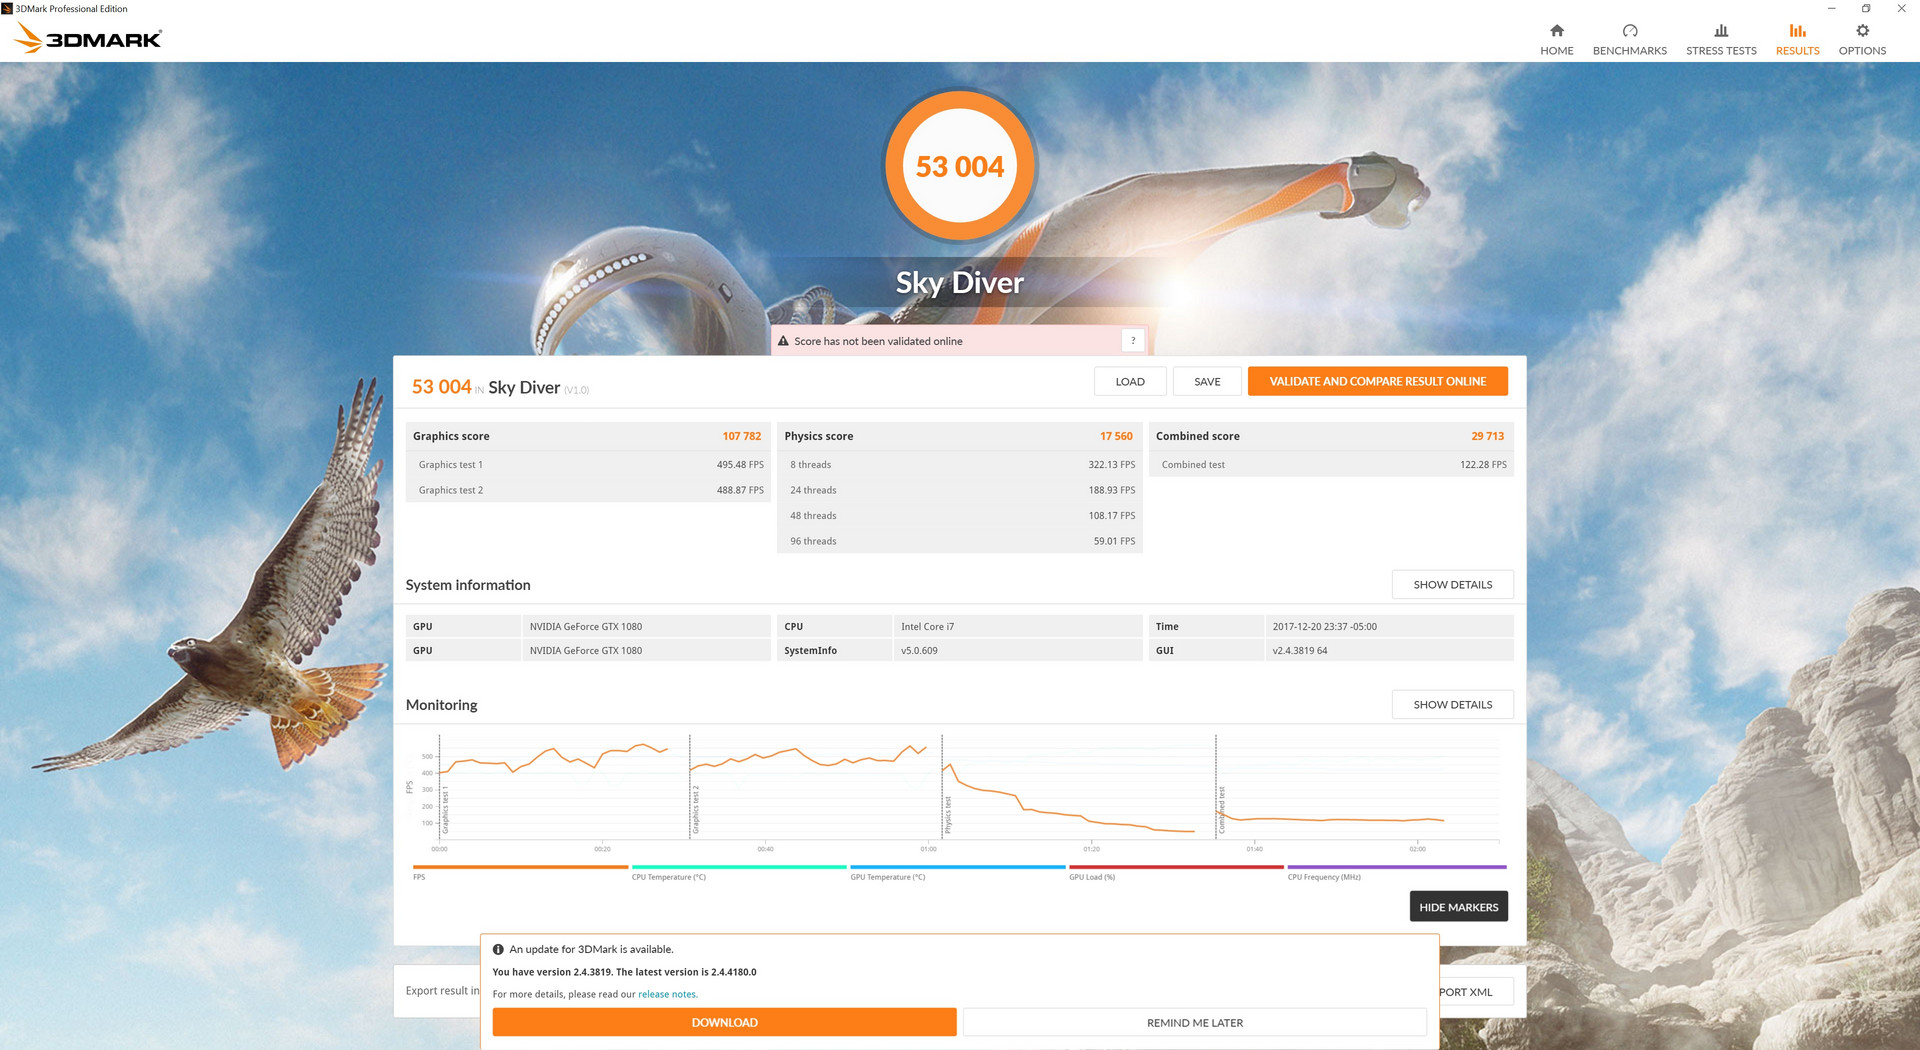Load a saved result file
Image resolution: width=1920 pixels, height=1050 pixels.
[x=1130, y=381]
